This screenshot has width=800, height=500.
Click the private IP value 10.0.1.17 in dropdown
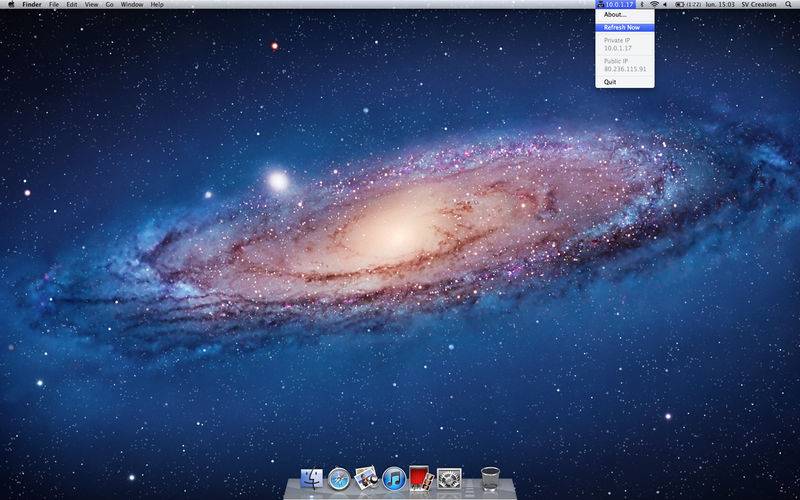(x=618, y=48)
